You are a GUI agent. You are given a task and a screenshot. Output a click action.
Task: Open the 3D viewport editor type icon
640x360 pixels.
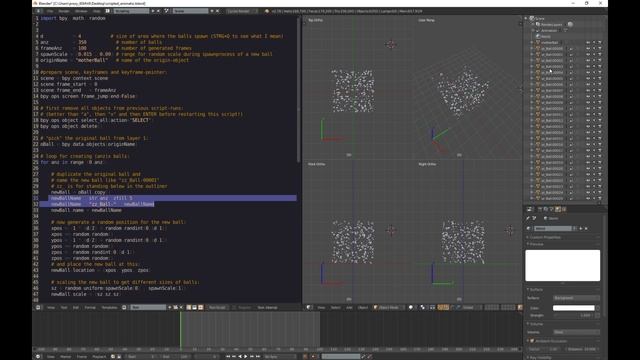(x=309, y=307)
